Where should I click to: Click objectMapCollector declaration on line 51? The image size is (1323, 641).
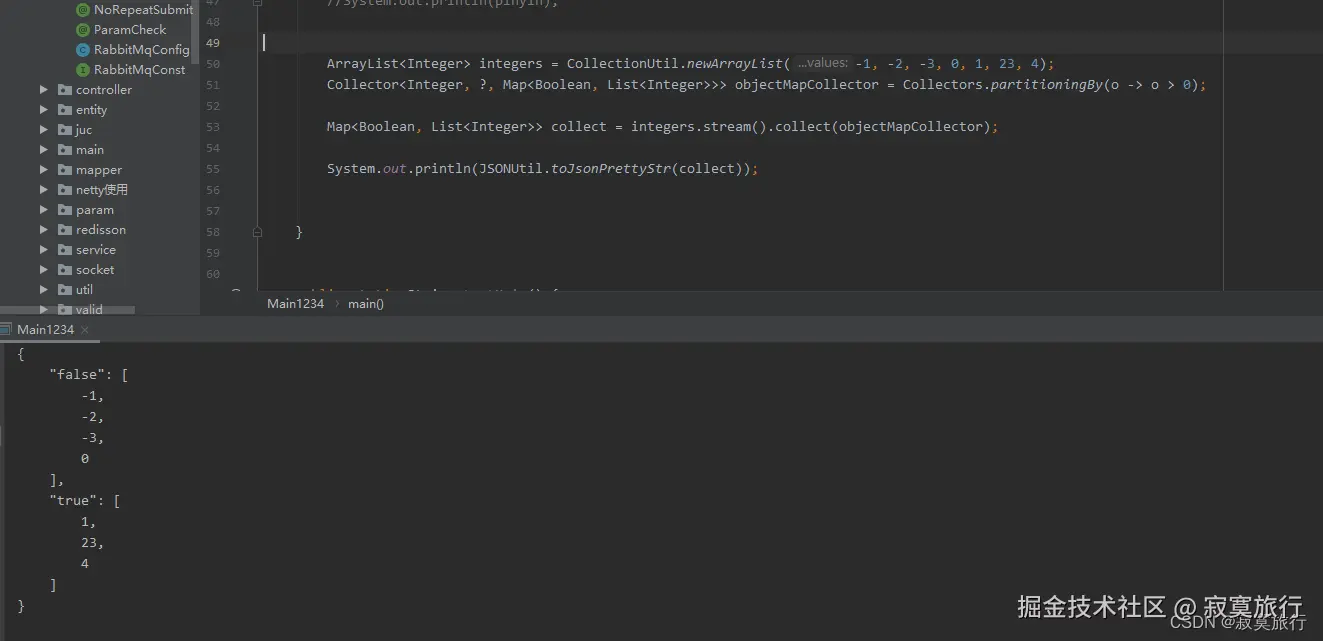tap(806, 85)
